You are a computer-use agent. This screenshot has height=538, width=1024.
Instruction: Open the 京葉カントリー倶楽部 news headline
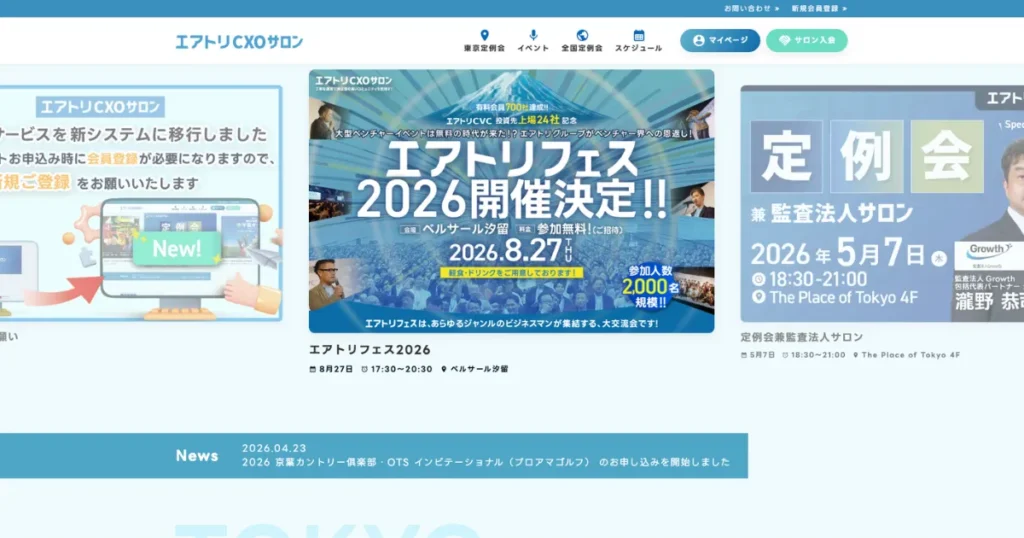coord(485,462)
